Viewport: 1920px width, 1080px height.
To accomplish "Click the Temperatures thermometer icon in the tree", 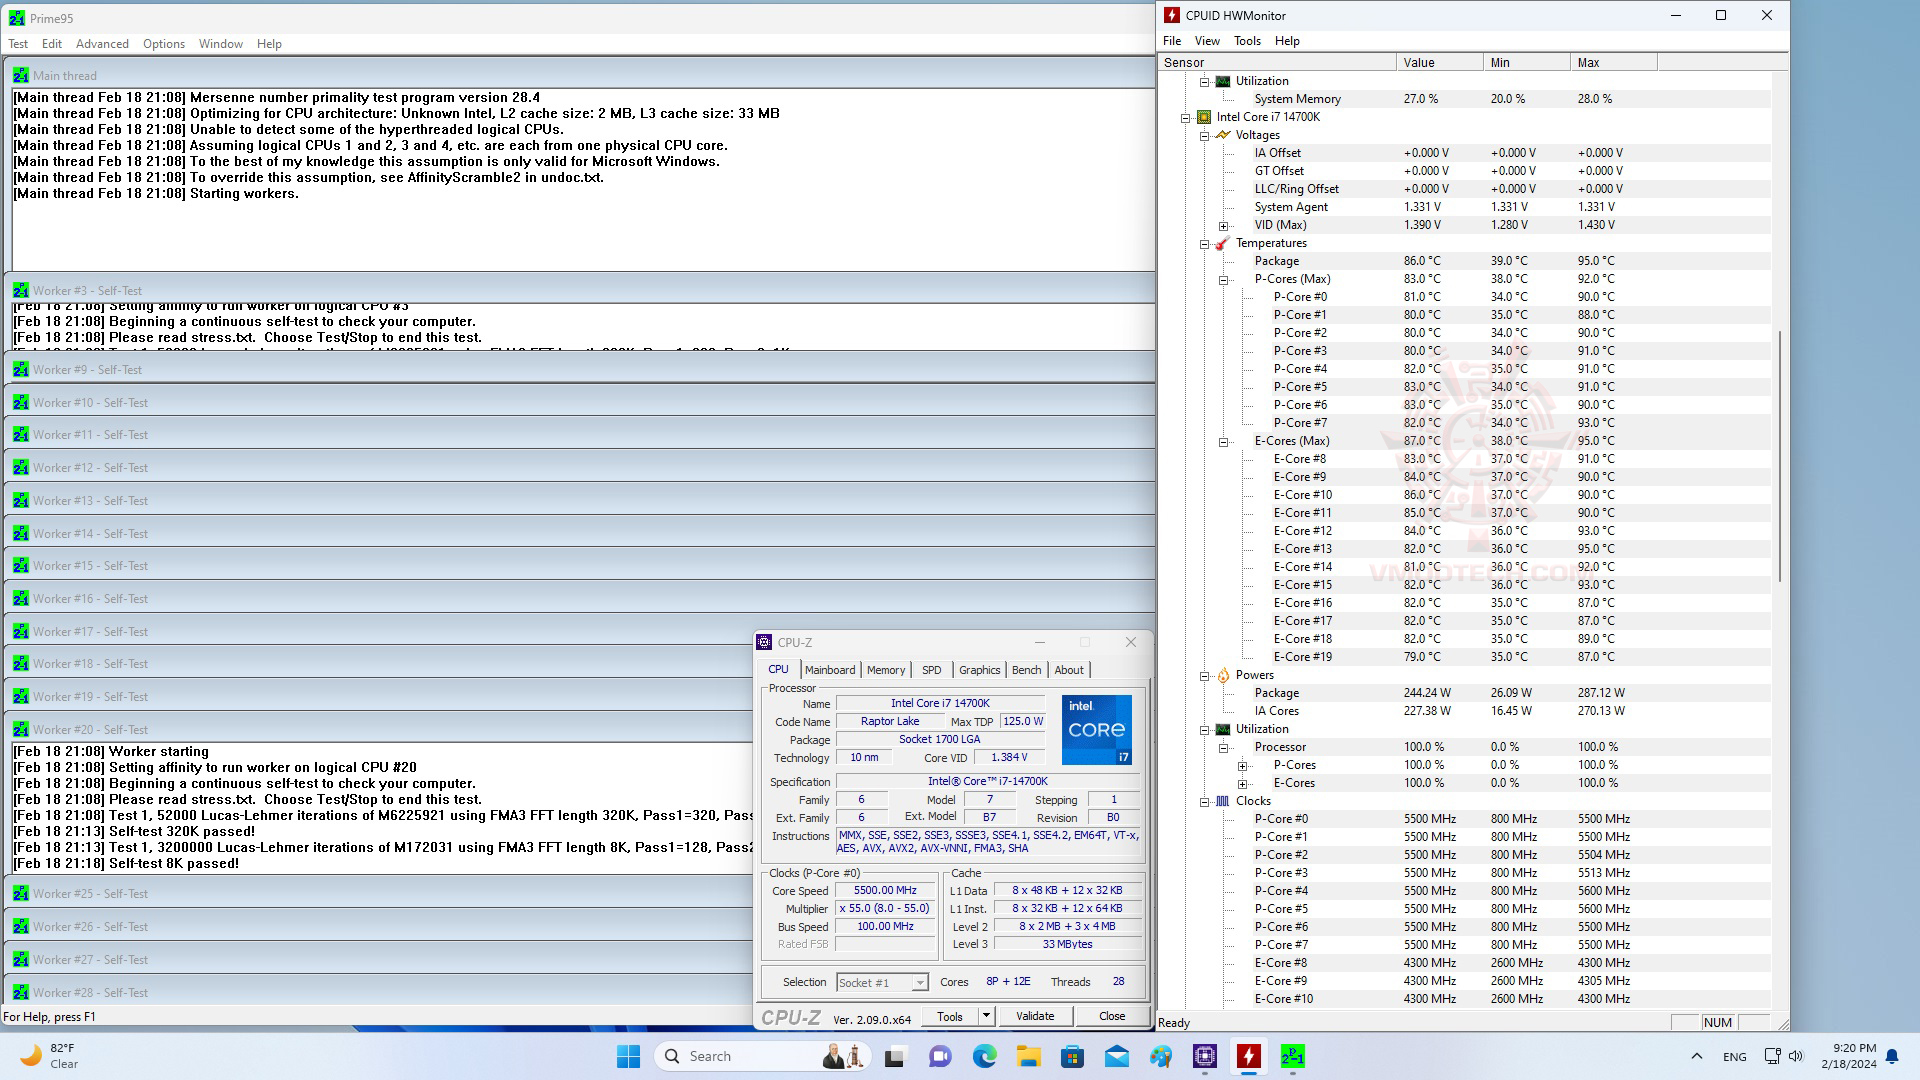I will 1222,244.
